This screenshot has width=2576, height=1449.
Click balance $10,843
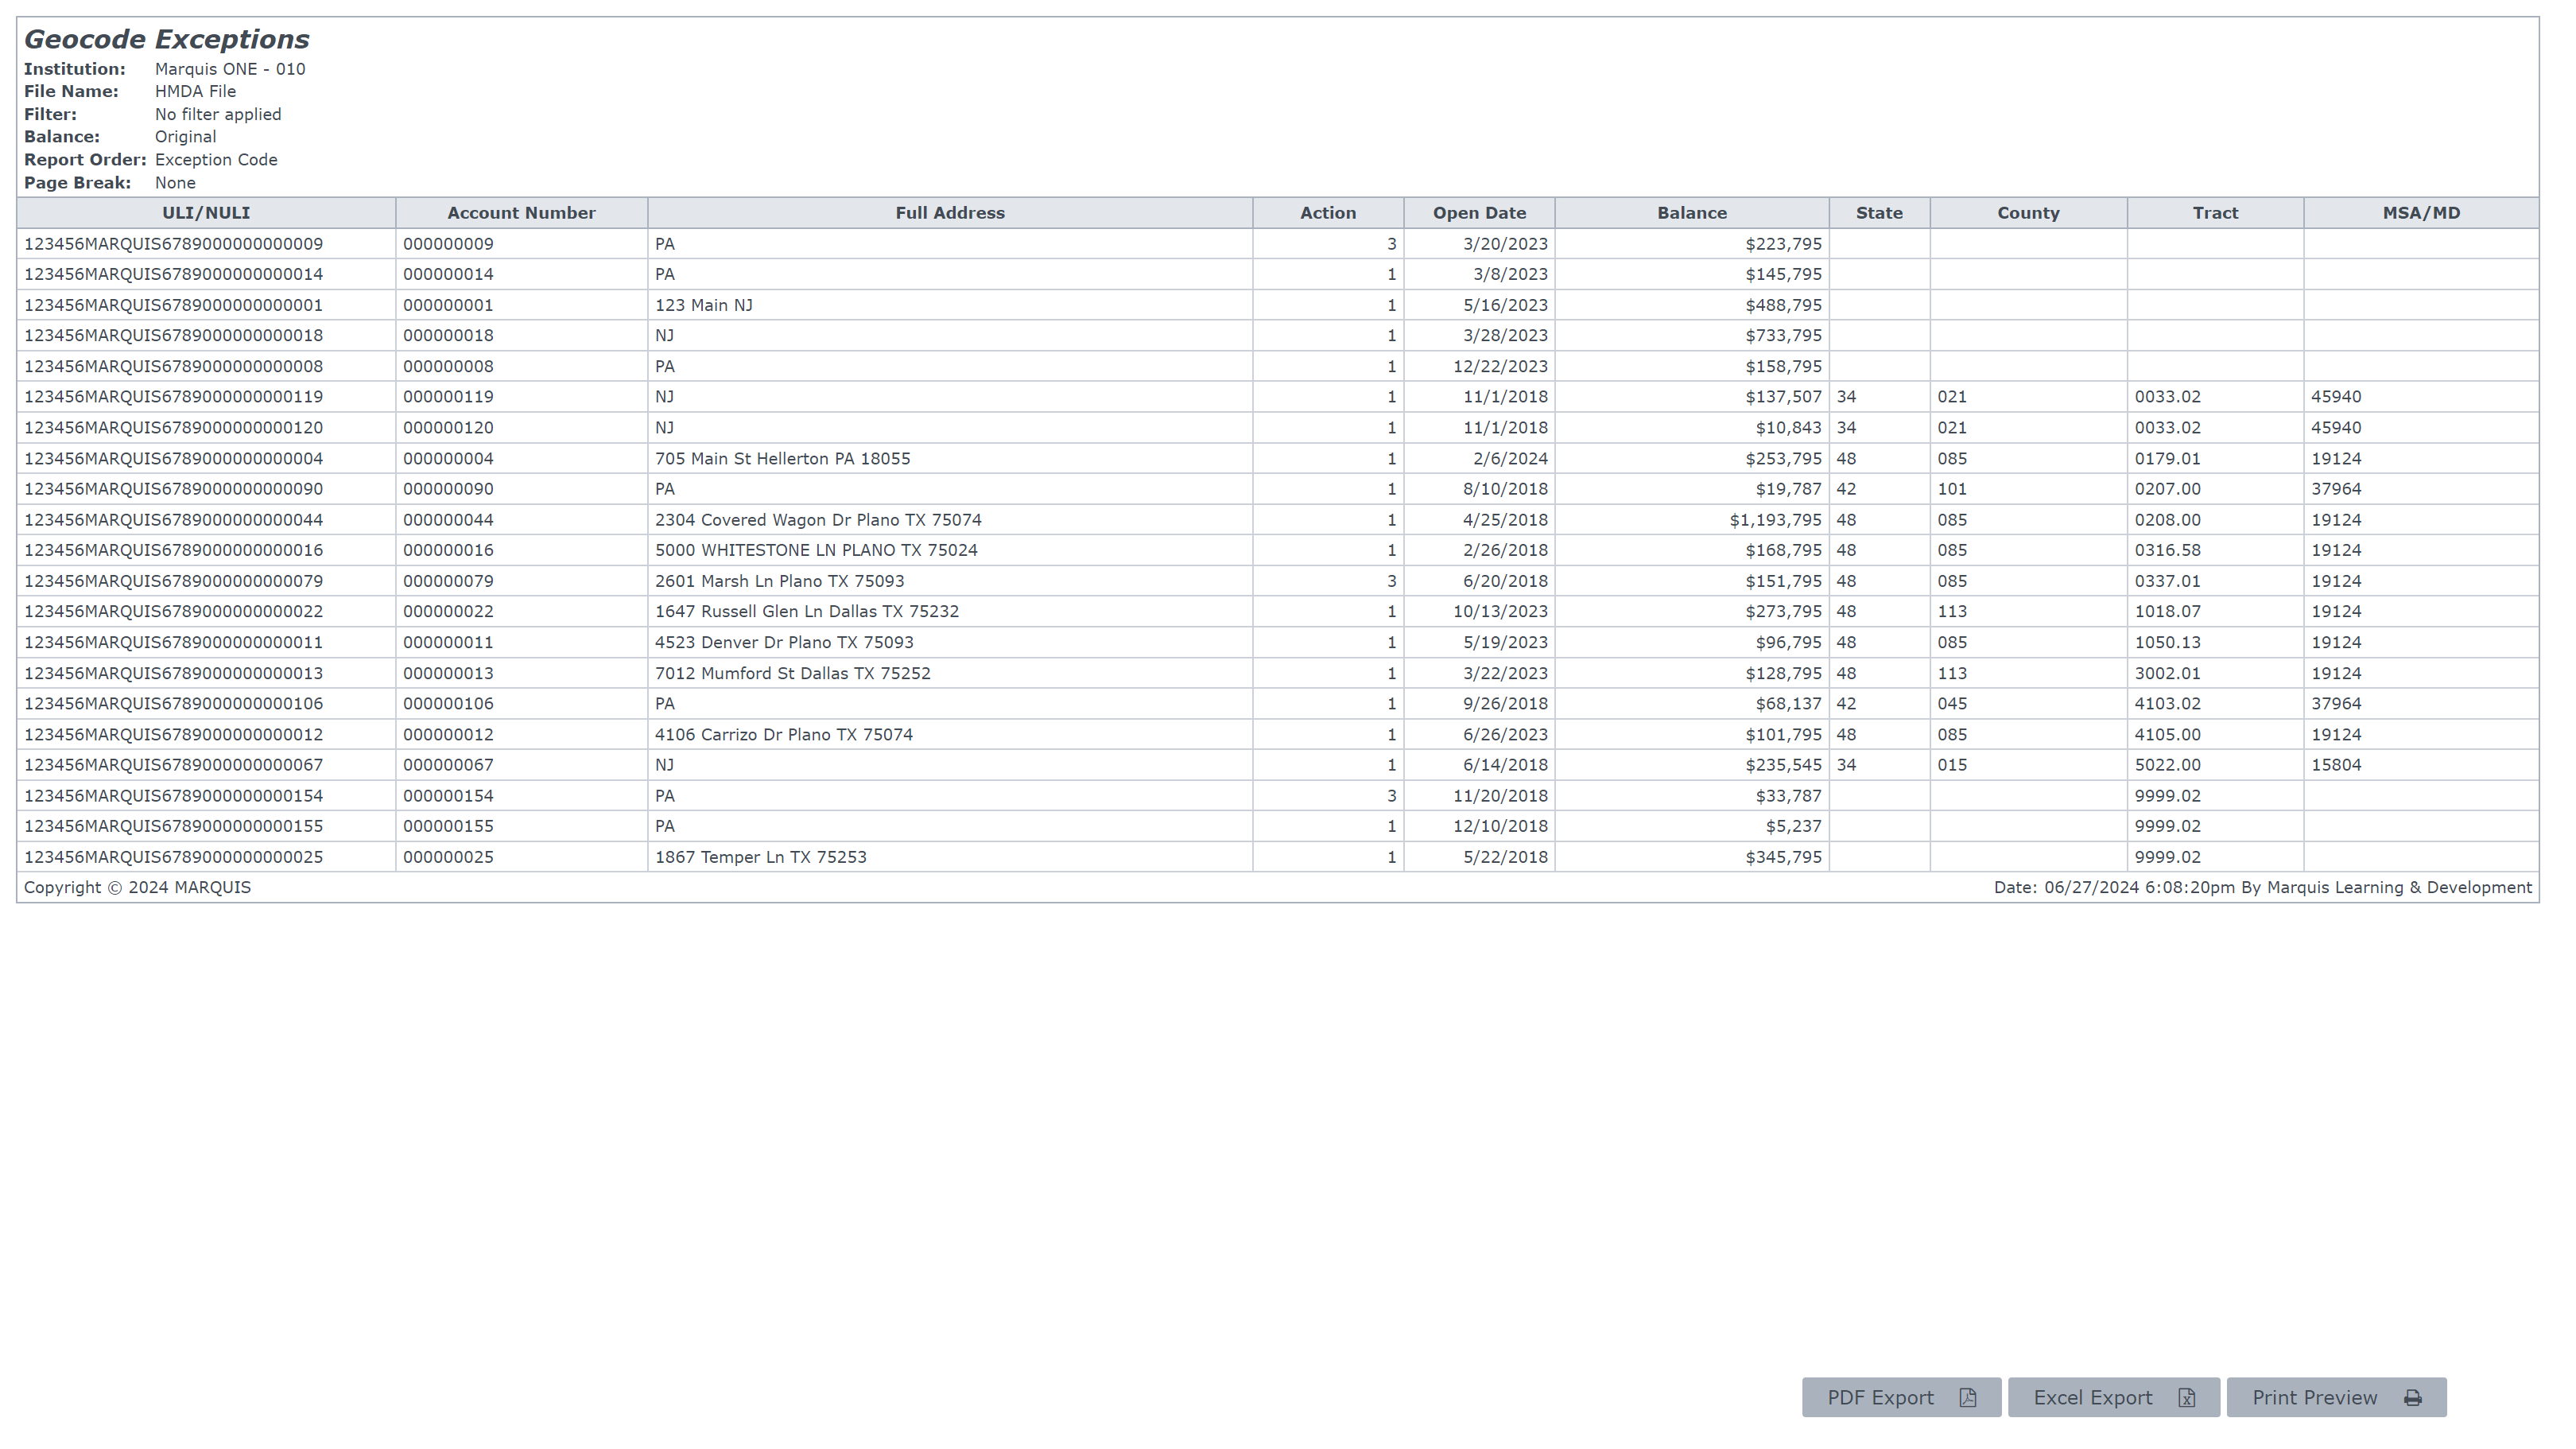click(1788, 427)
